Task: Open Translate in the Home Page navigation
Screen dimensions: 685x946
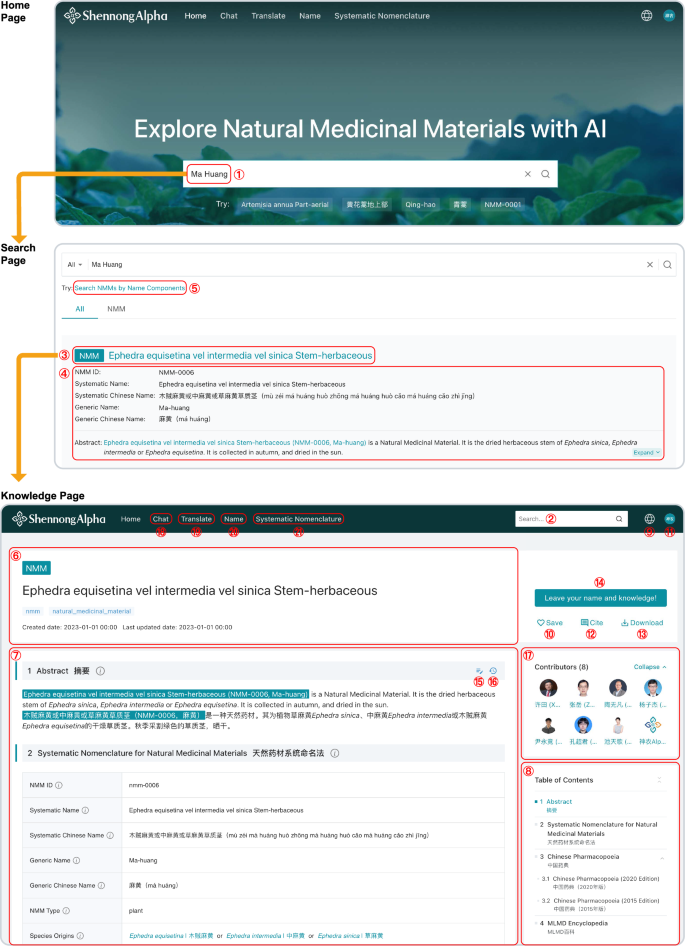Action: pyautogui.click(x=269, y=16)
